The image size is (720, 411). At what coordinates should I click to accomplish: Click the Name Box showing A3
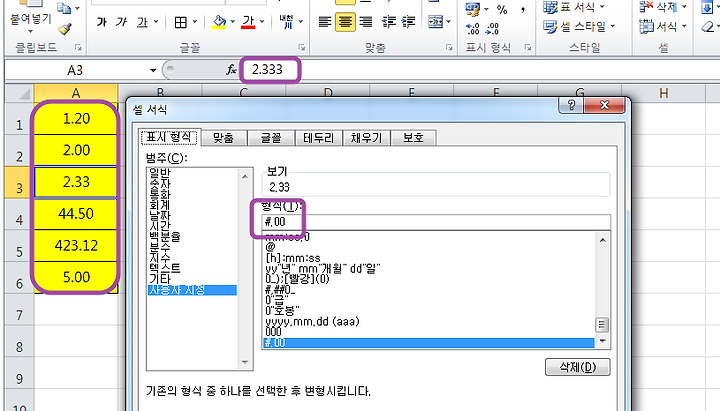(76, 70)
